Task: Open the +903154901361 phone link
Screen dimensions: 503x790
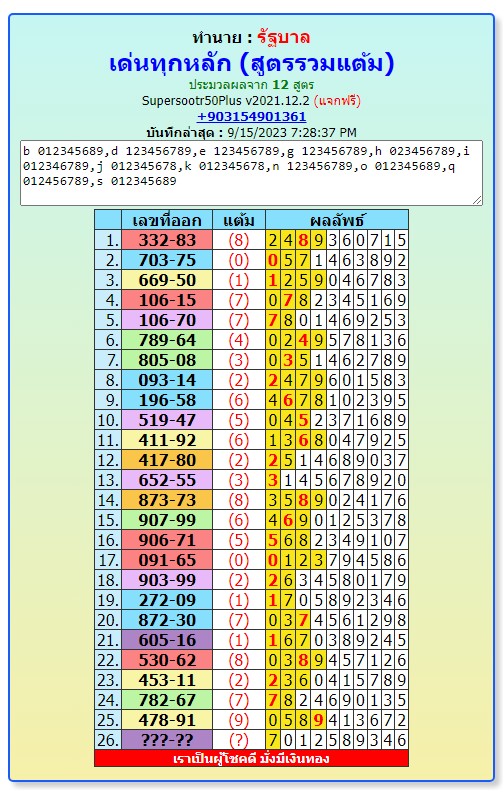Action: point(252,116)
